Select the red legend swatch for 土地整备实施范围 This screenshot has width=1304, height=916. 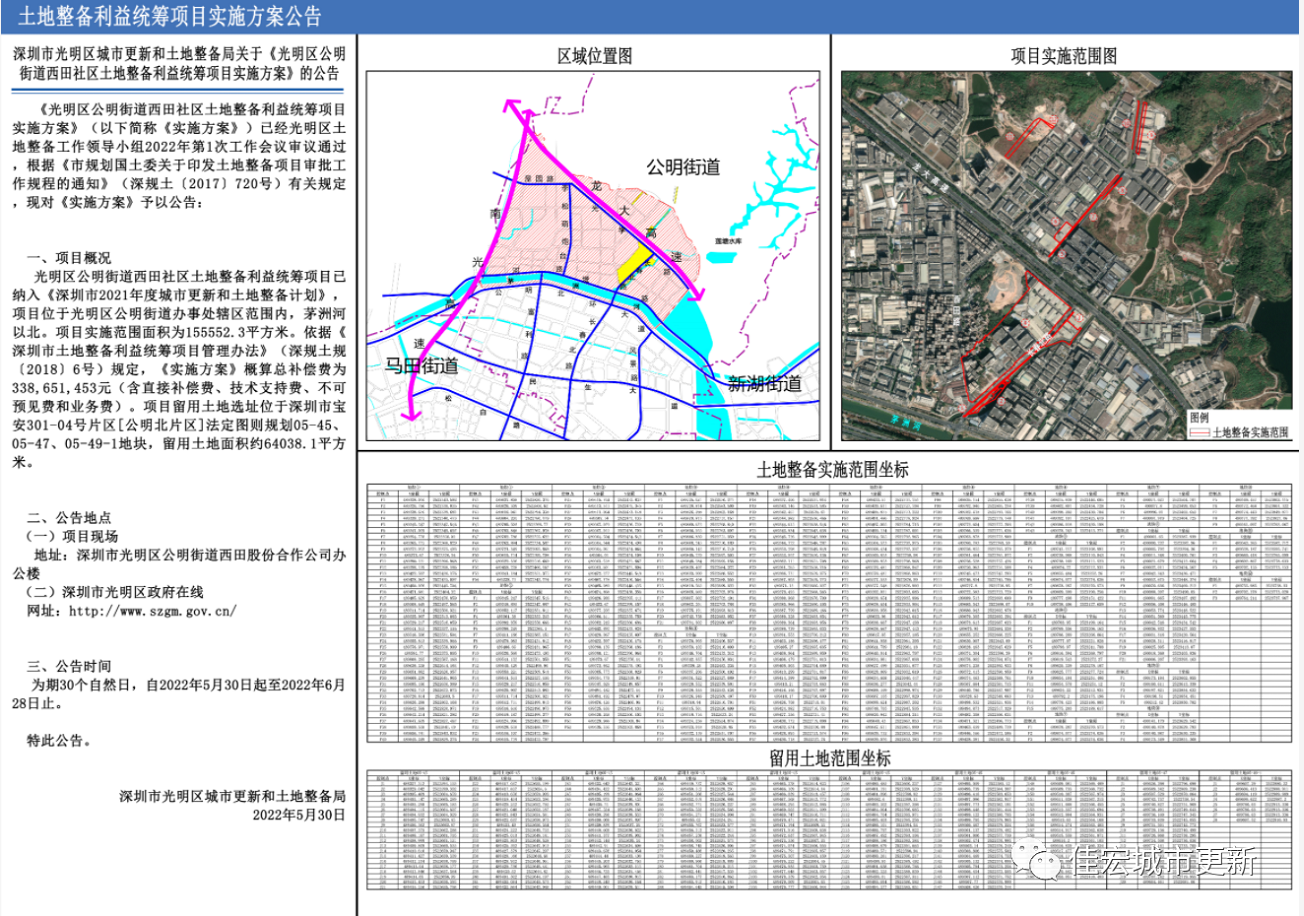pos(1198,433)
